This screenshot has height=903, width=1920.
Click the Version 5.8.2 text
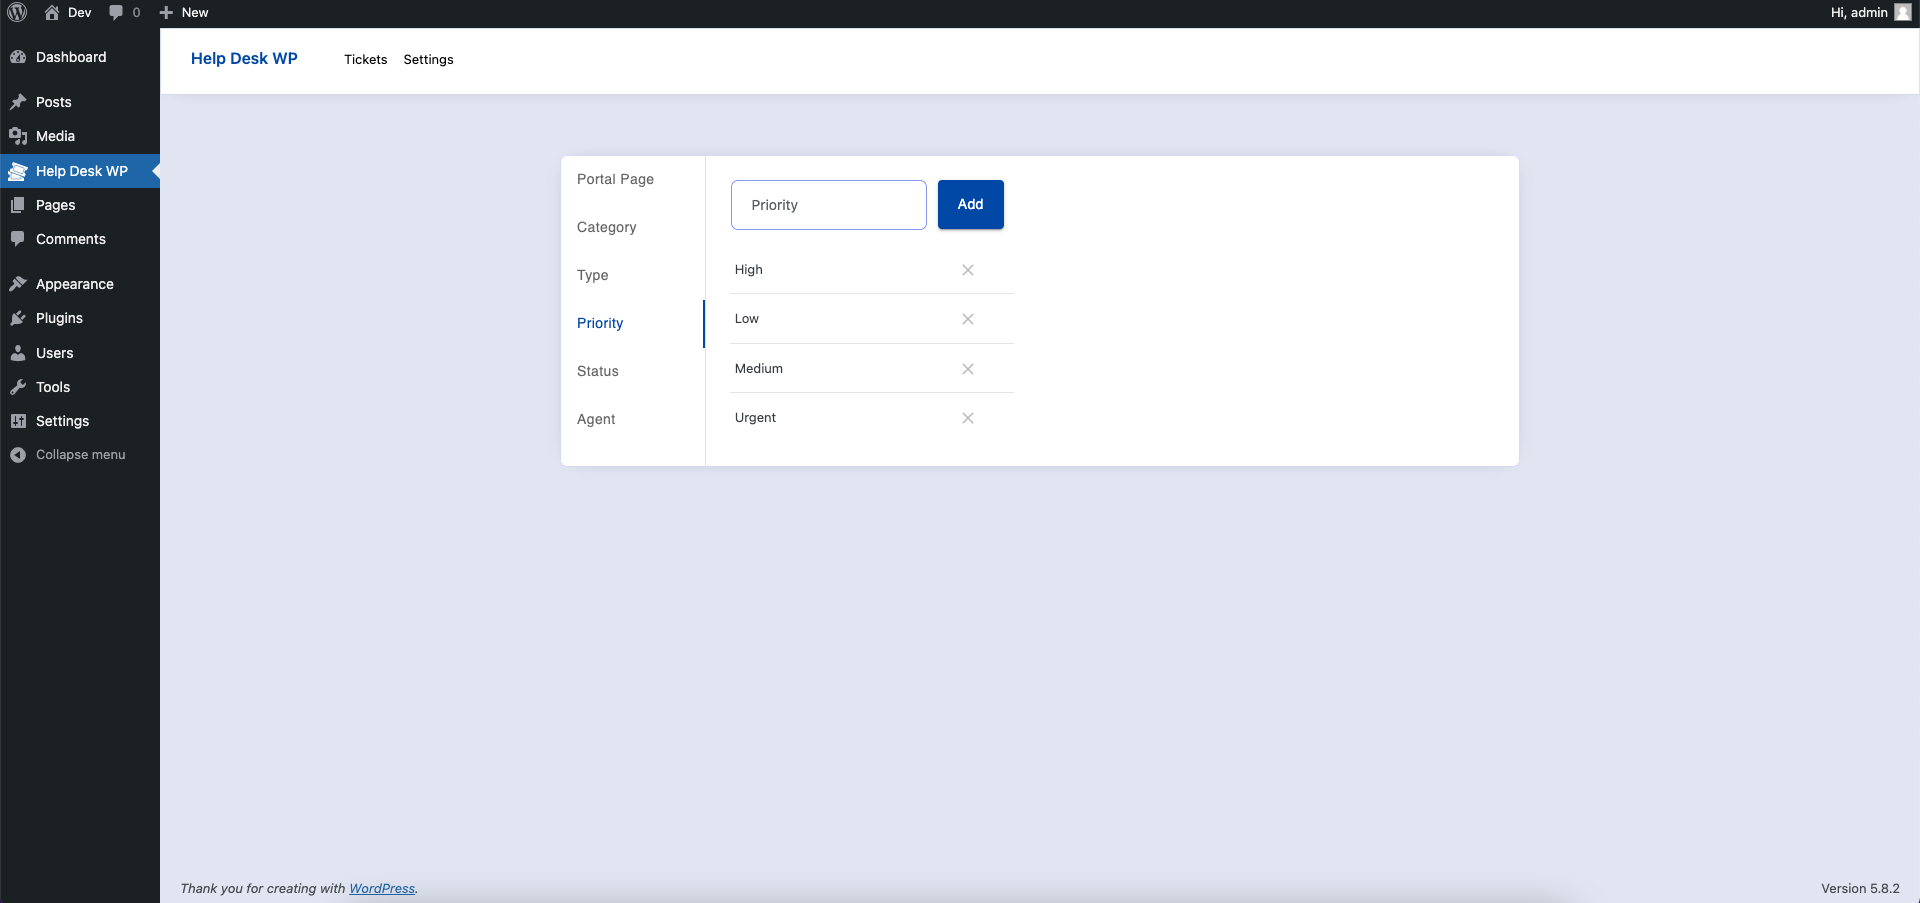pyautogui.click(x=1860, y=888)
